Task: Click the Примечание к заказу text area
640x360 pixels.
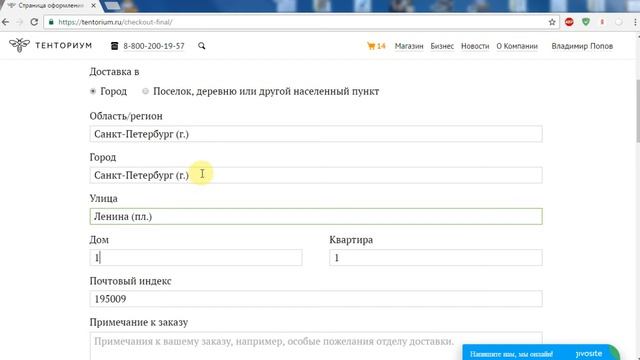Action: pos(316,347)
